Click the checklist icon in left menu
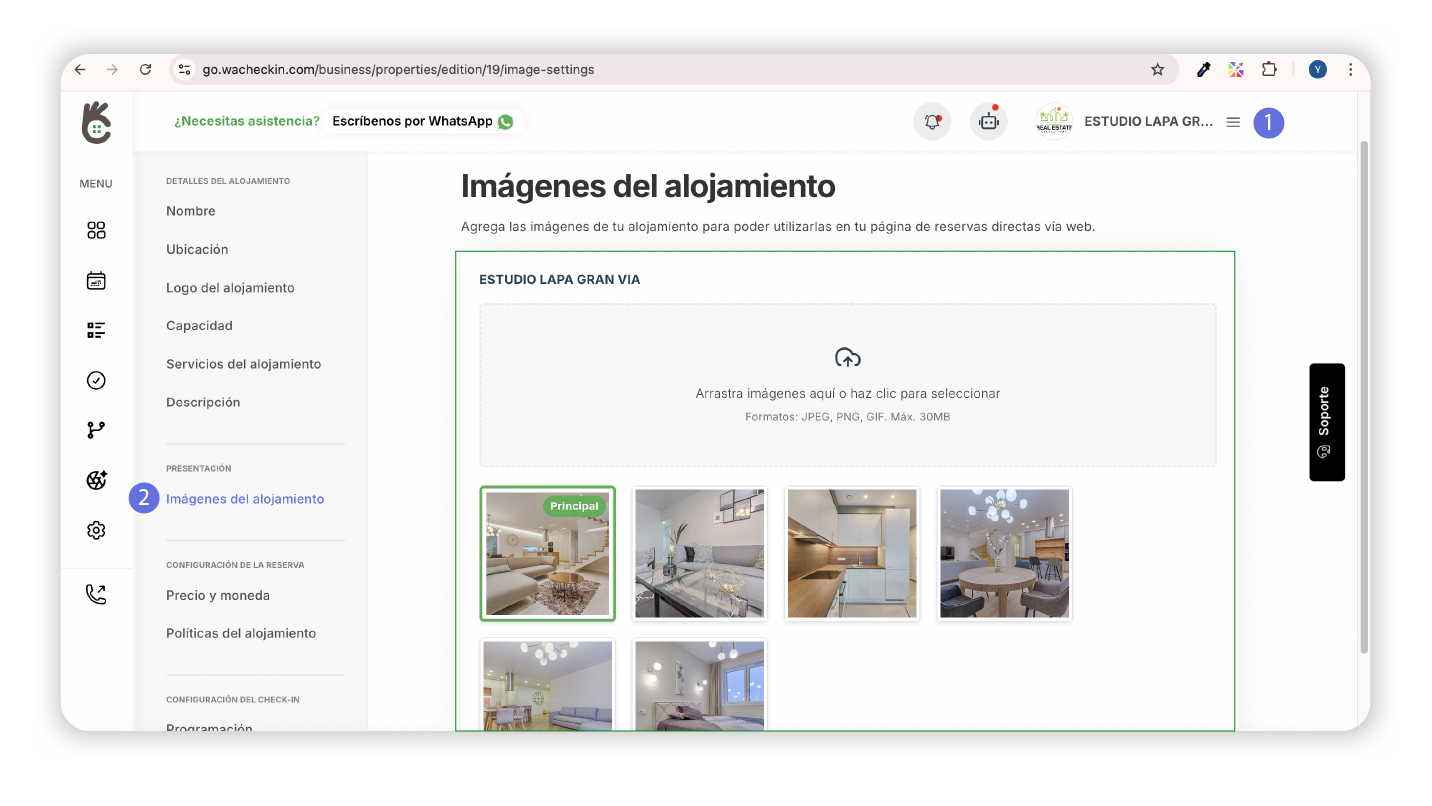The width and height of the screenshot is (1432, 806). click(96, 330)
